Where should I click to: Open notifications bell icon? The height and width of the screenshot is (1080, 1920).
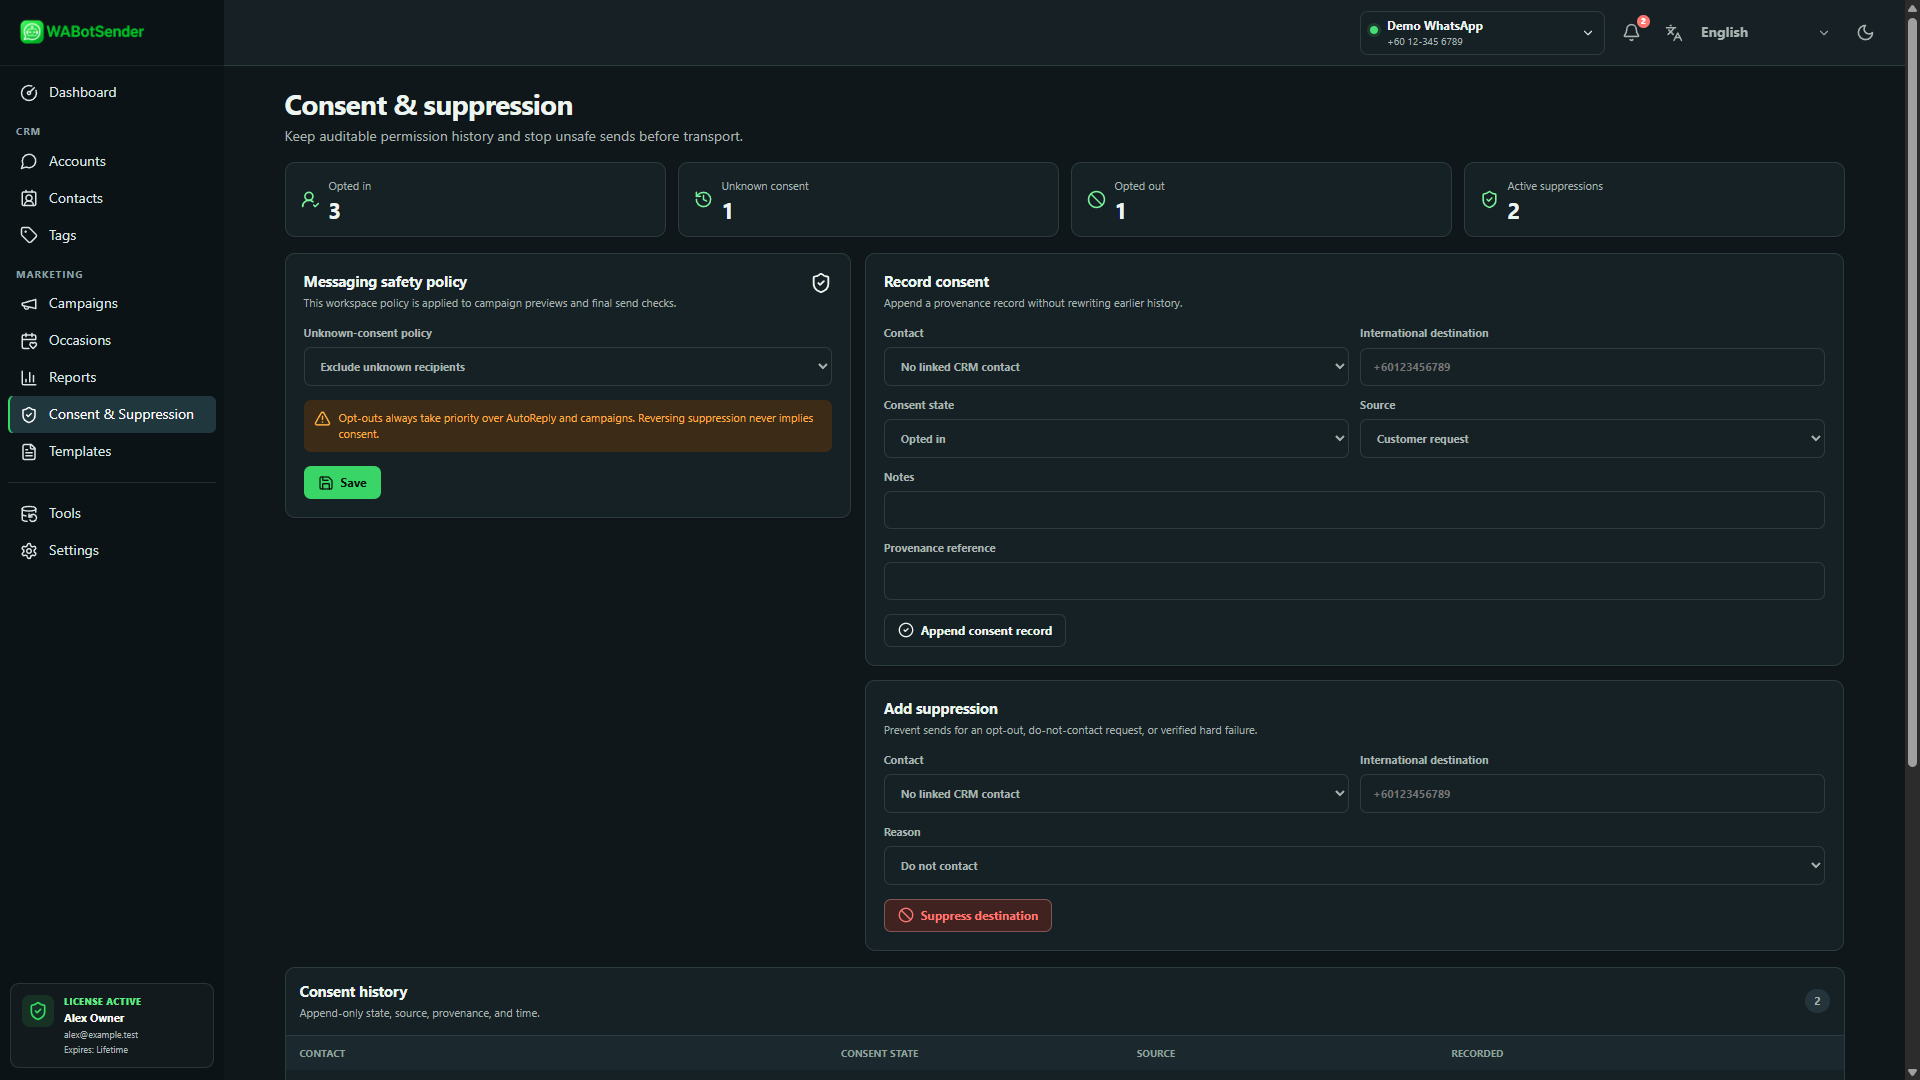coord(1631,32)
